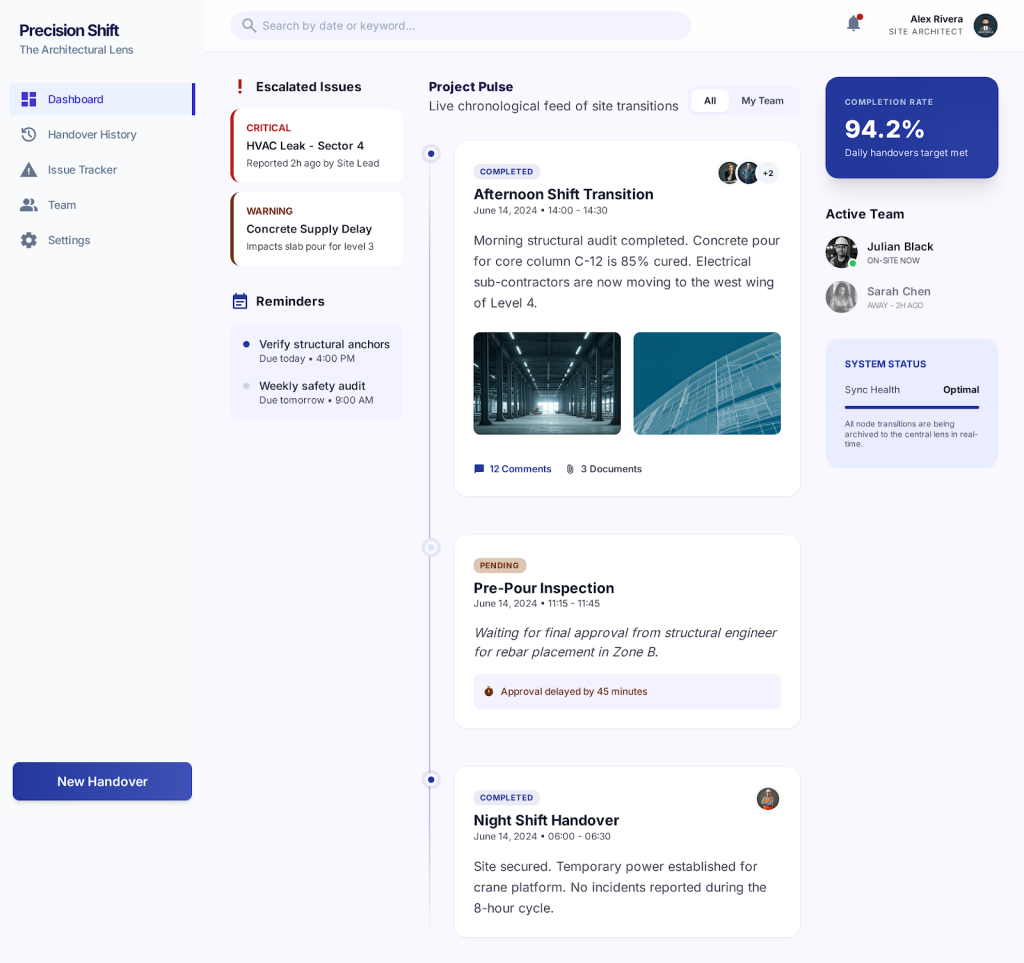
Task: Expand the +2 additional participants badge
Action: tap(768, 173)
